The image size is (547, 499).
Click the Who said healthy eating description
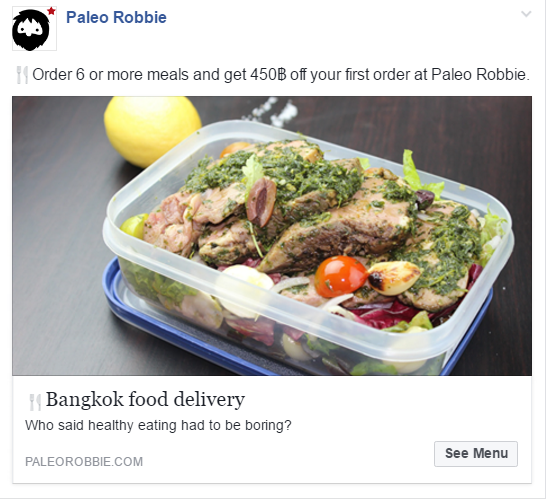158,425
